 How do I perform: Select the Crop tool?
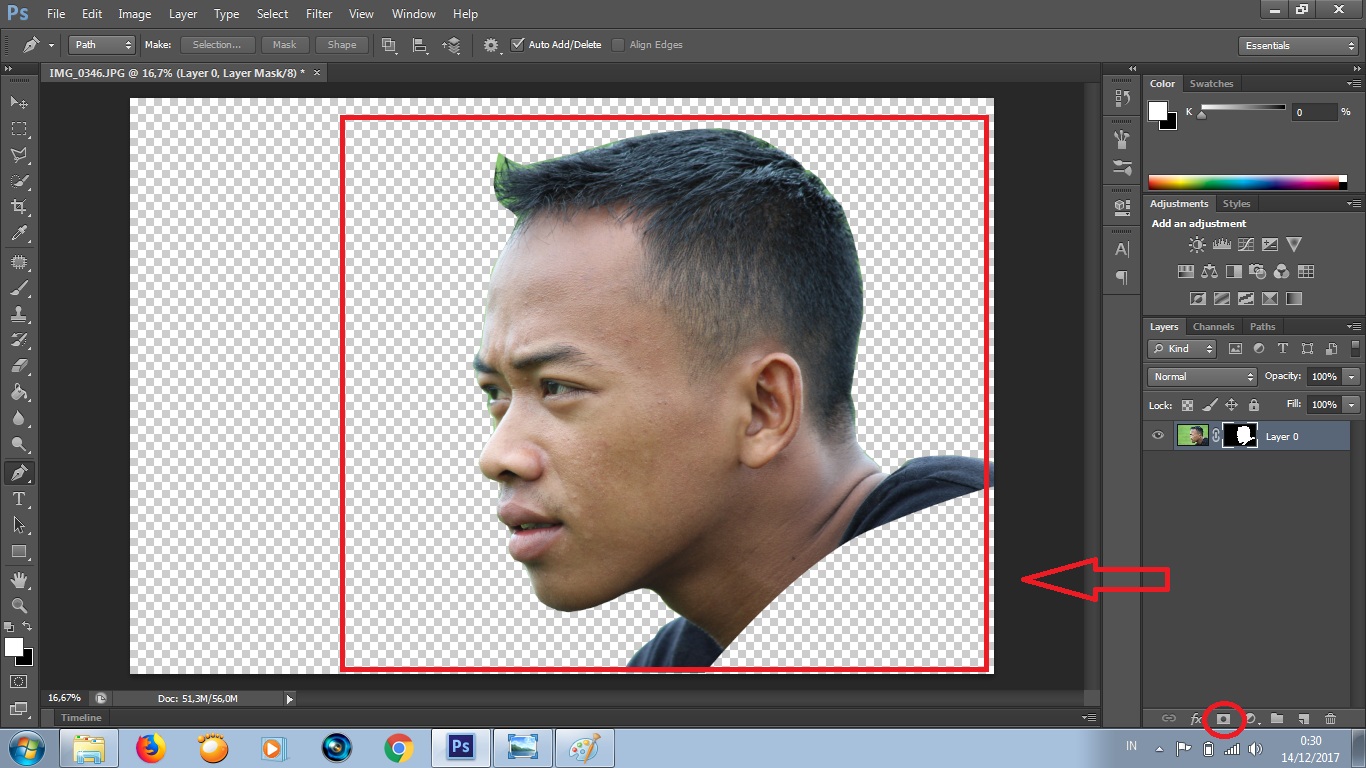point(20,205)
